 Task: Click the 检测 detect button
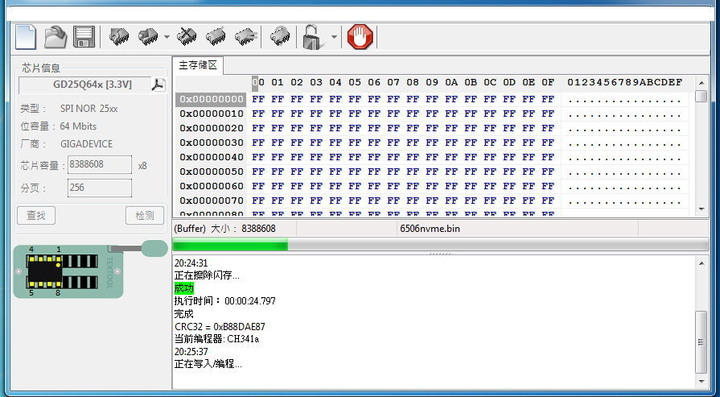(x=145, y=216)
